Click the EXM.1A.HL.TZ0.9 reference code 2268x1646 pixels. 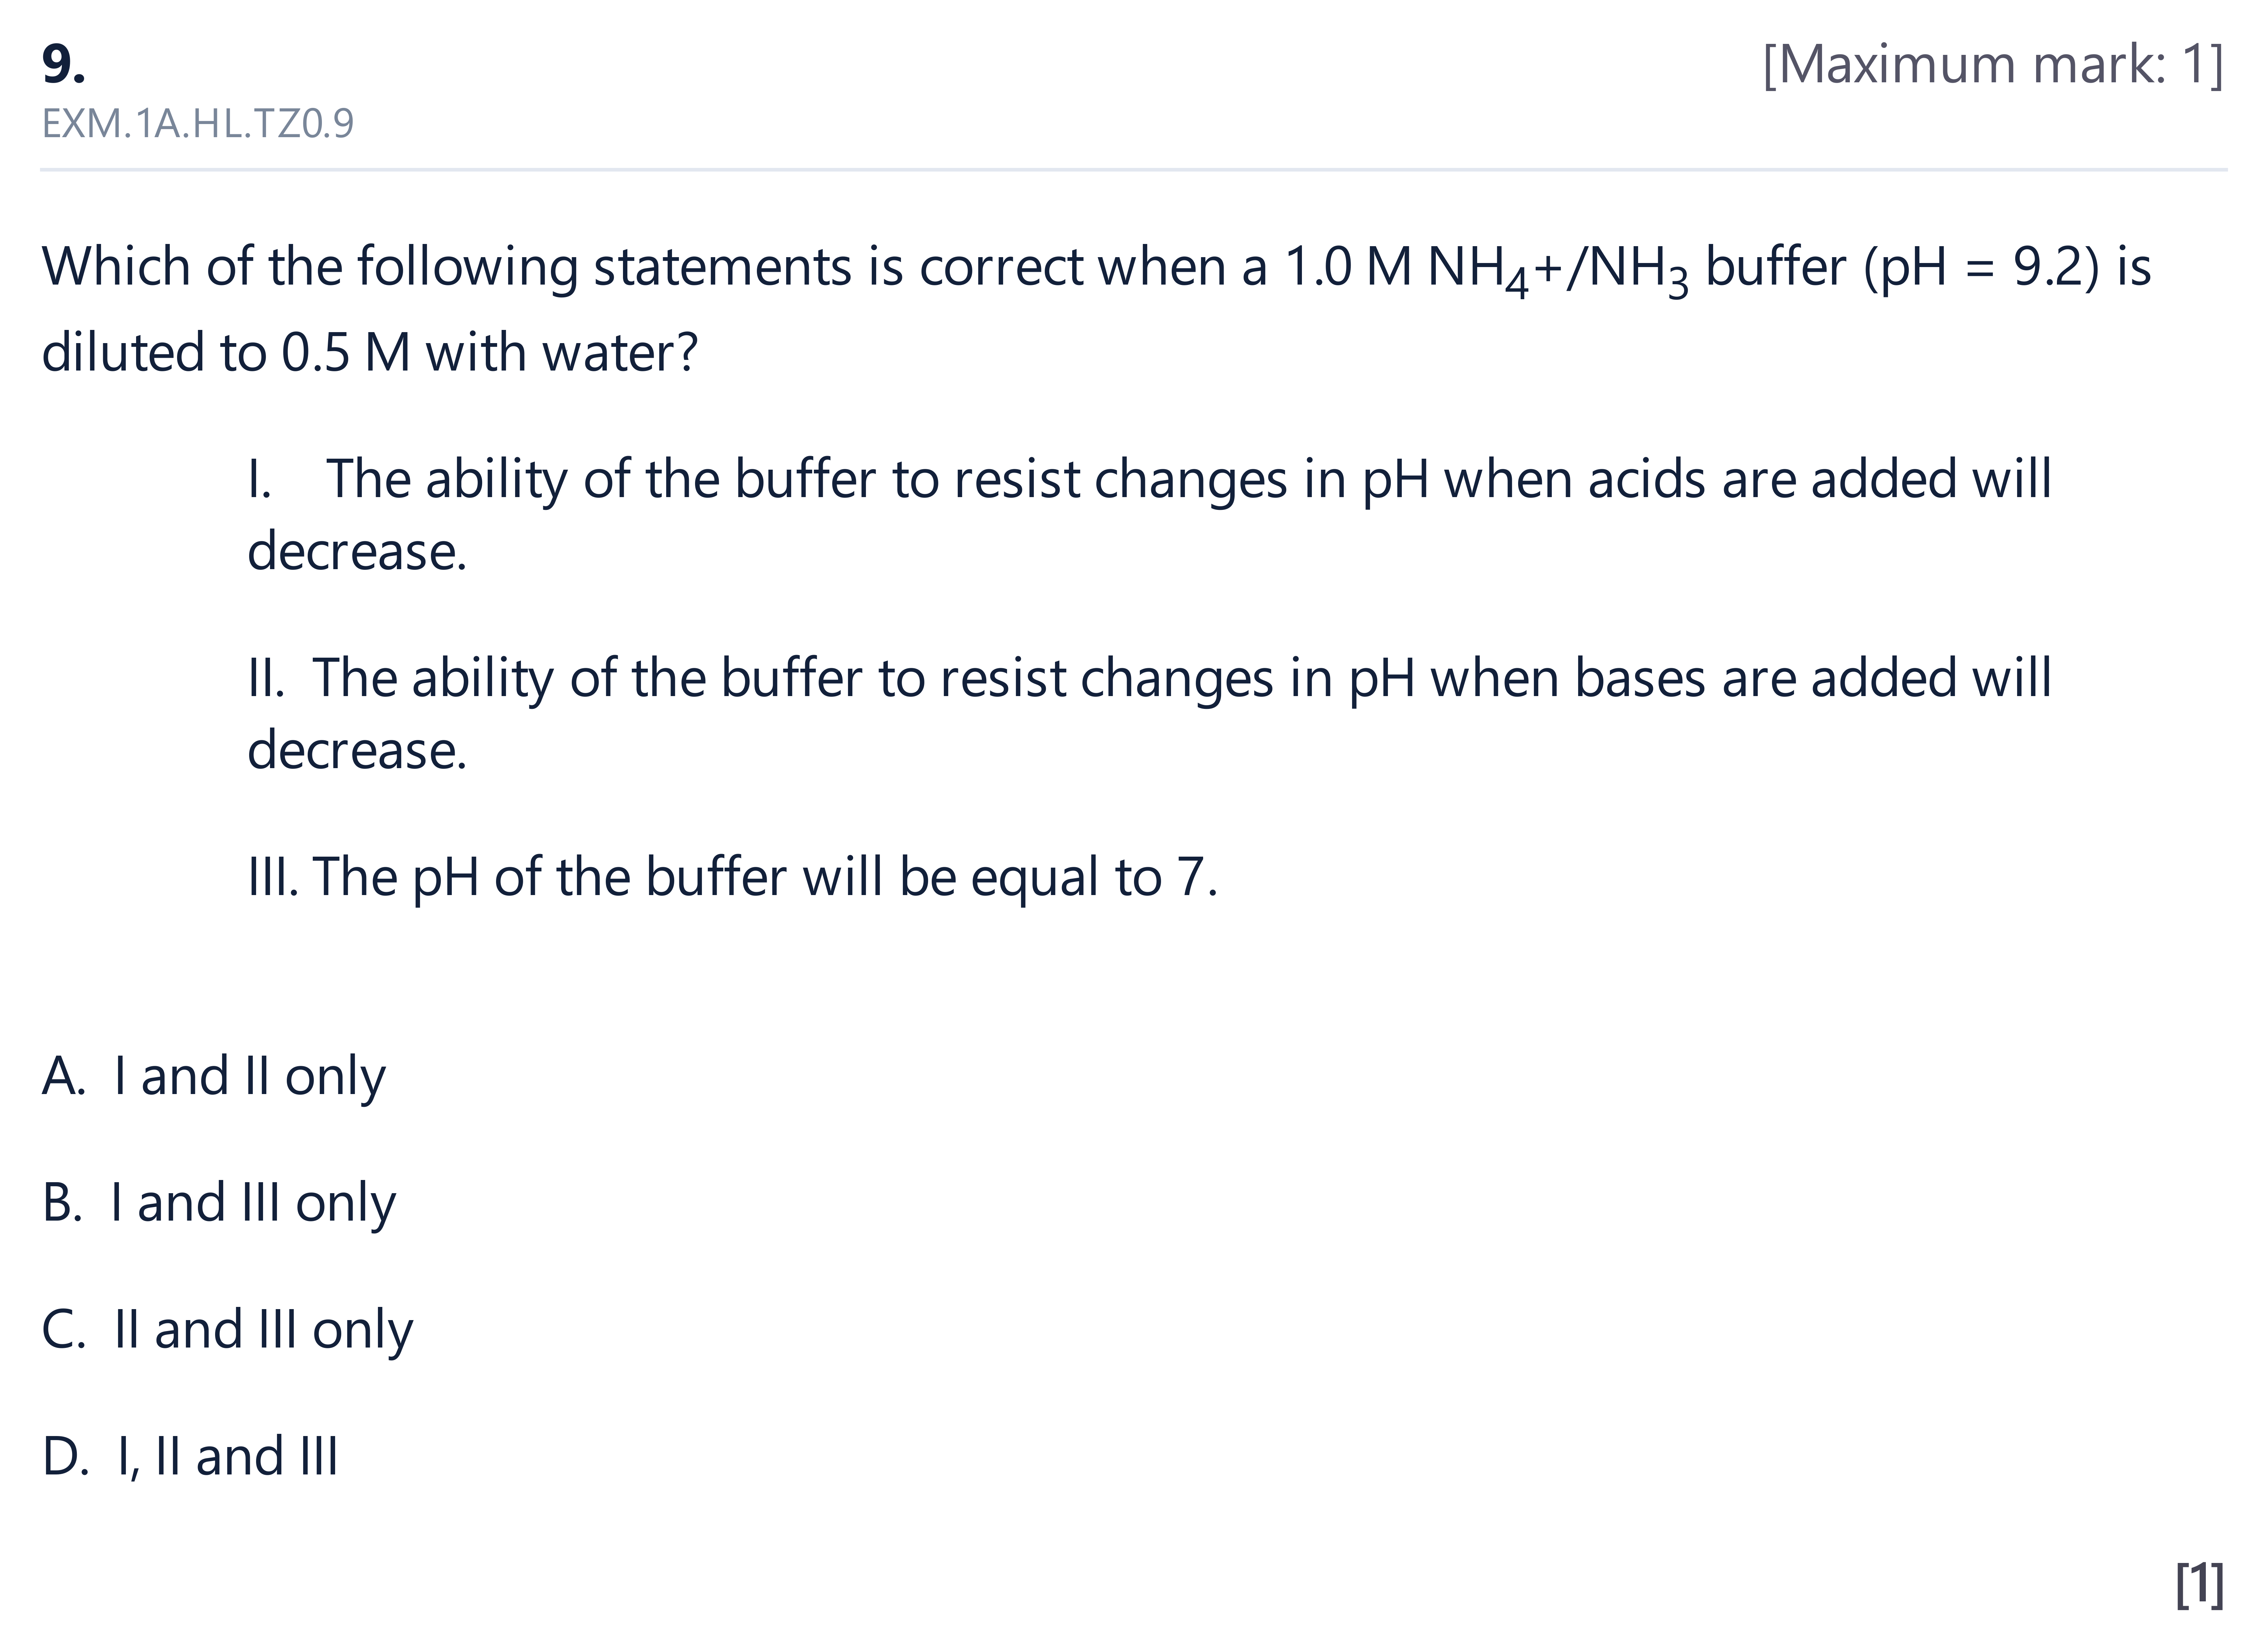pos(198,124)
